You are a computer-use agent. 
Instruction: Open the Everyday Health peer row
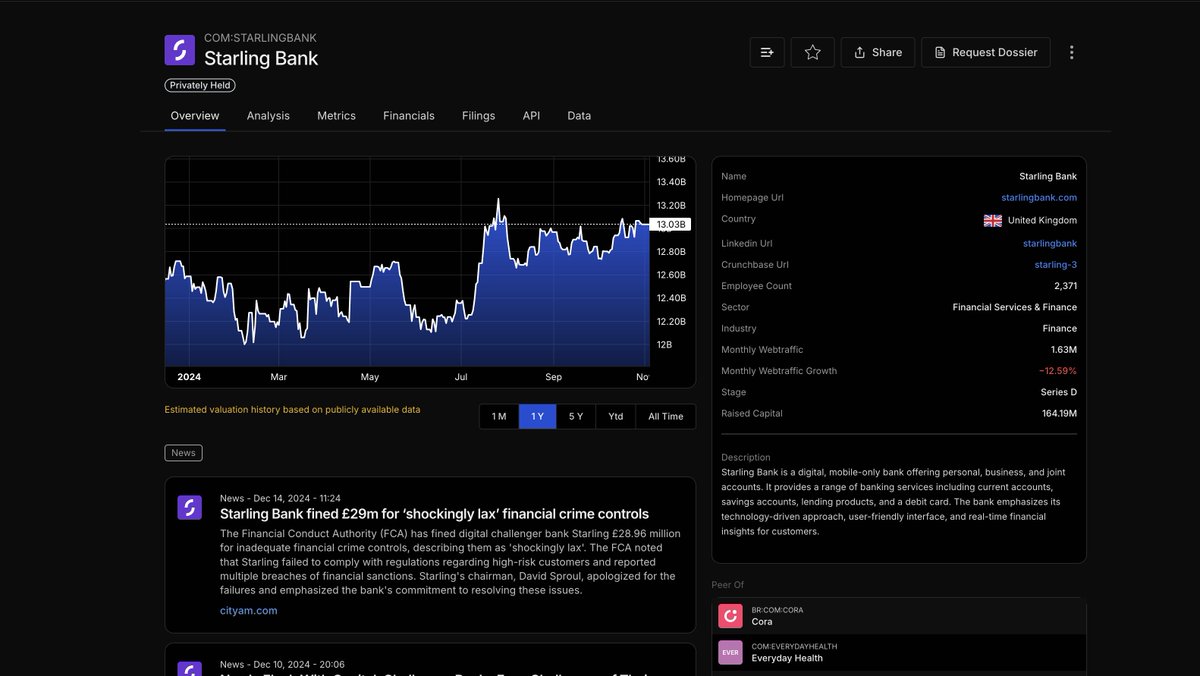(x=899, y=653)
